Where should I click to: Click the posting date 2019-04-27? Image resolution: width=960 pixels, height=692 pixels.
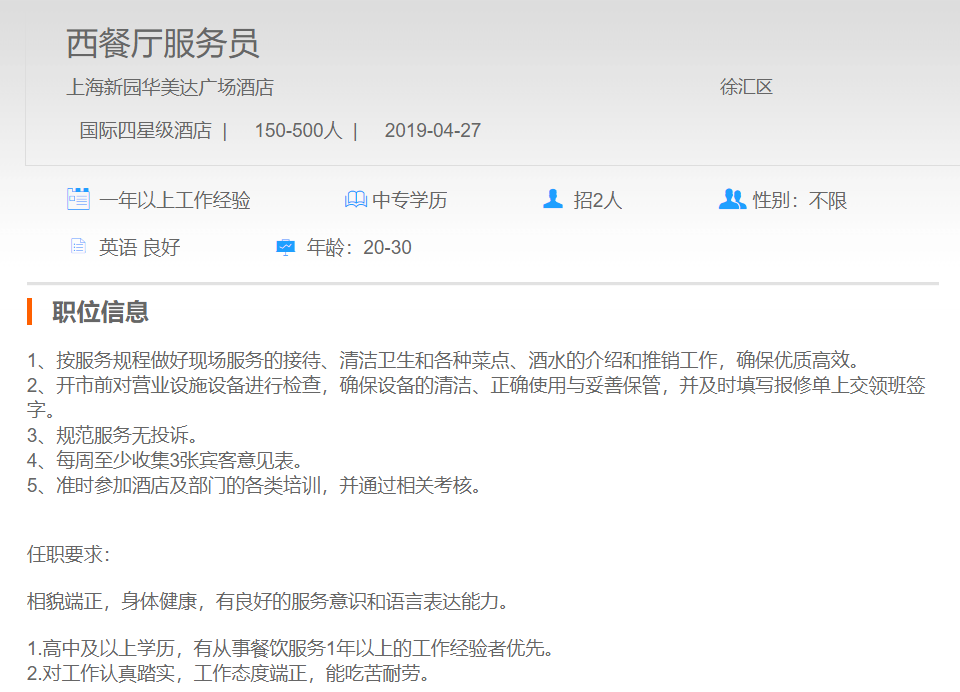tap(432, 130)
